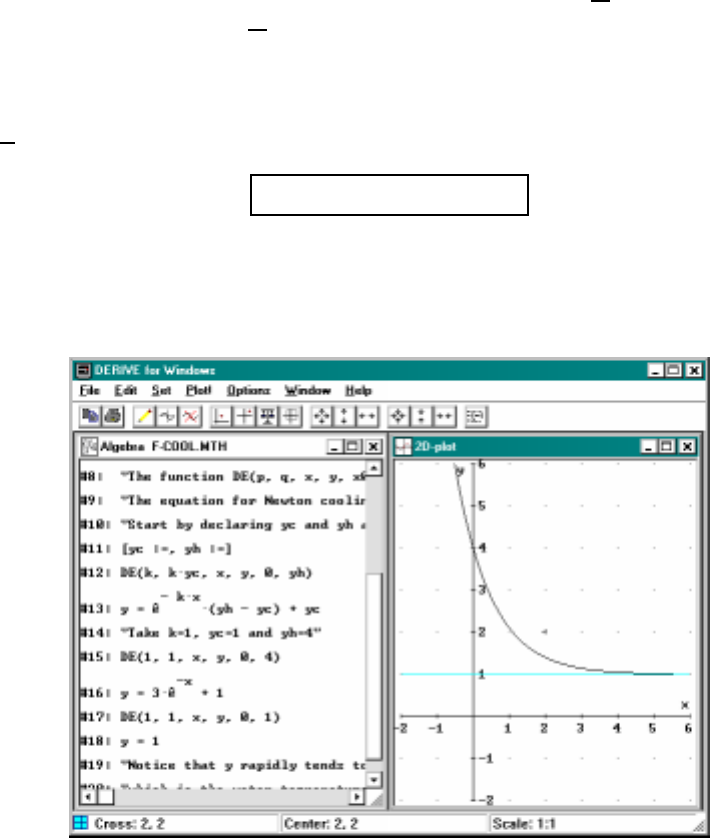710x838 pixels.
Task: Click the Algebra window vertical scroll up arrow
Action: coord(374,468)
